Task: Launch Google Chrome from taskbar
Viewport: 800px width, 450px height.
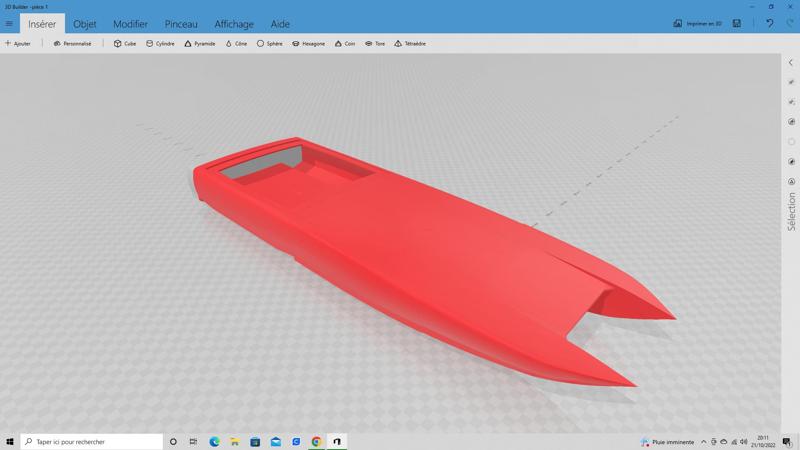Action: 316,442
